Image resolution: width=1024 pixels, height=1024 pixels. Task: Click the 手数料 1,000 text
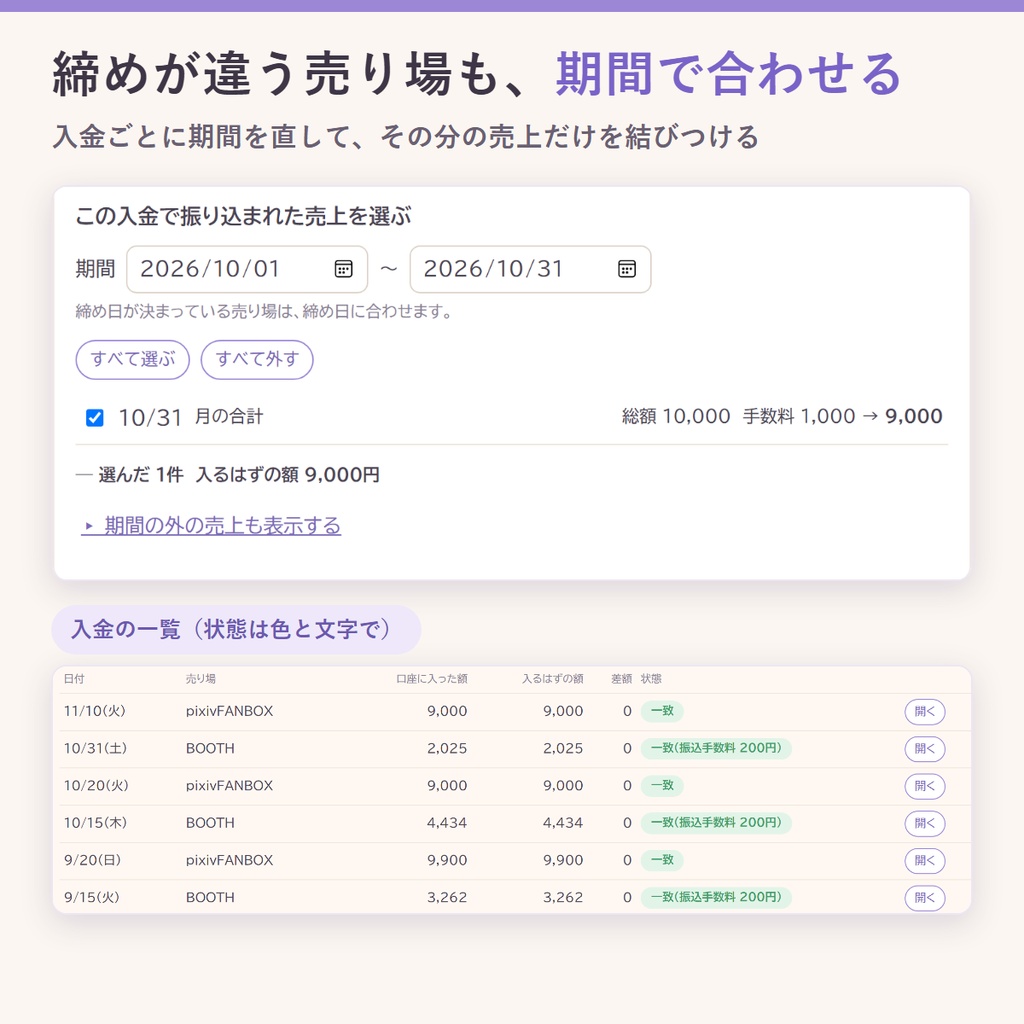click(799, 416)
